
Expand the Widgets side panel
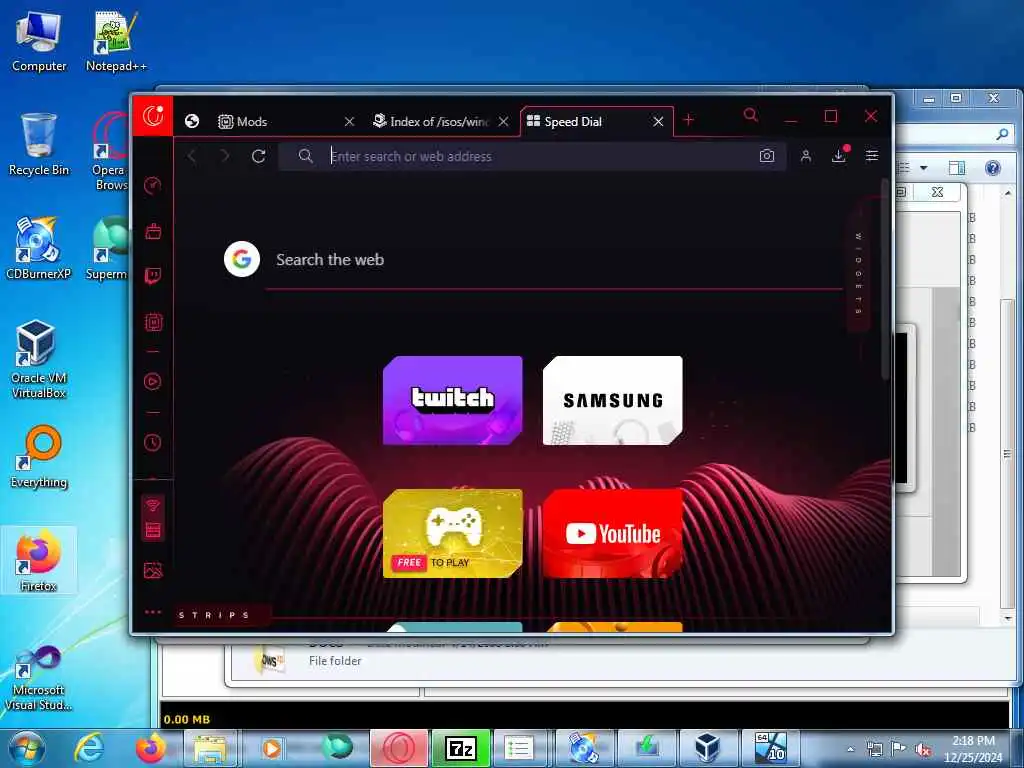859,273
